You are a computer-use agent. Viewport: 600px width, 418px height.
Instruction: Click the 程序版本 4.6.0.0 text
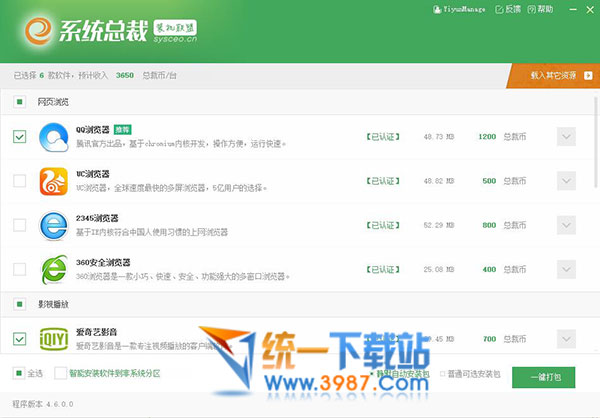43,404
